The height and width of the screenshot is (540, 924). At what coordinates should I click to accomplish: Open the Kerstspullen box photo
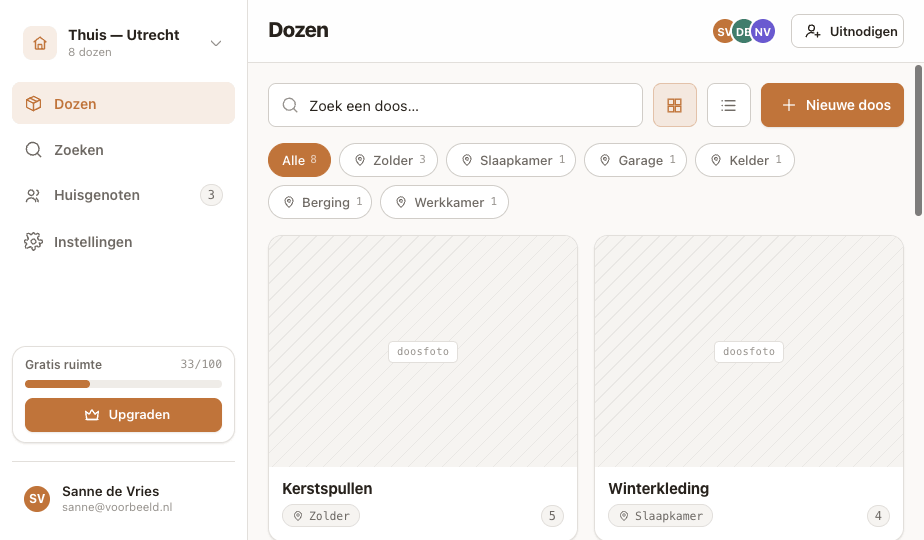tap(423, 351)
